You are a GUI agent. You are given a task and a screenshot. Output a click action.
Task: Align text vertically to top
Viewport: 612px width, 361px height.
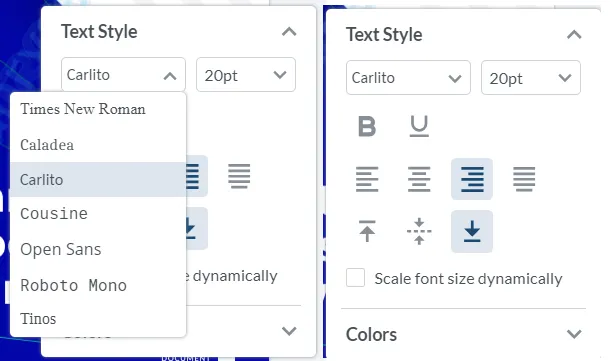tap(367, 231)
